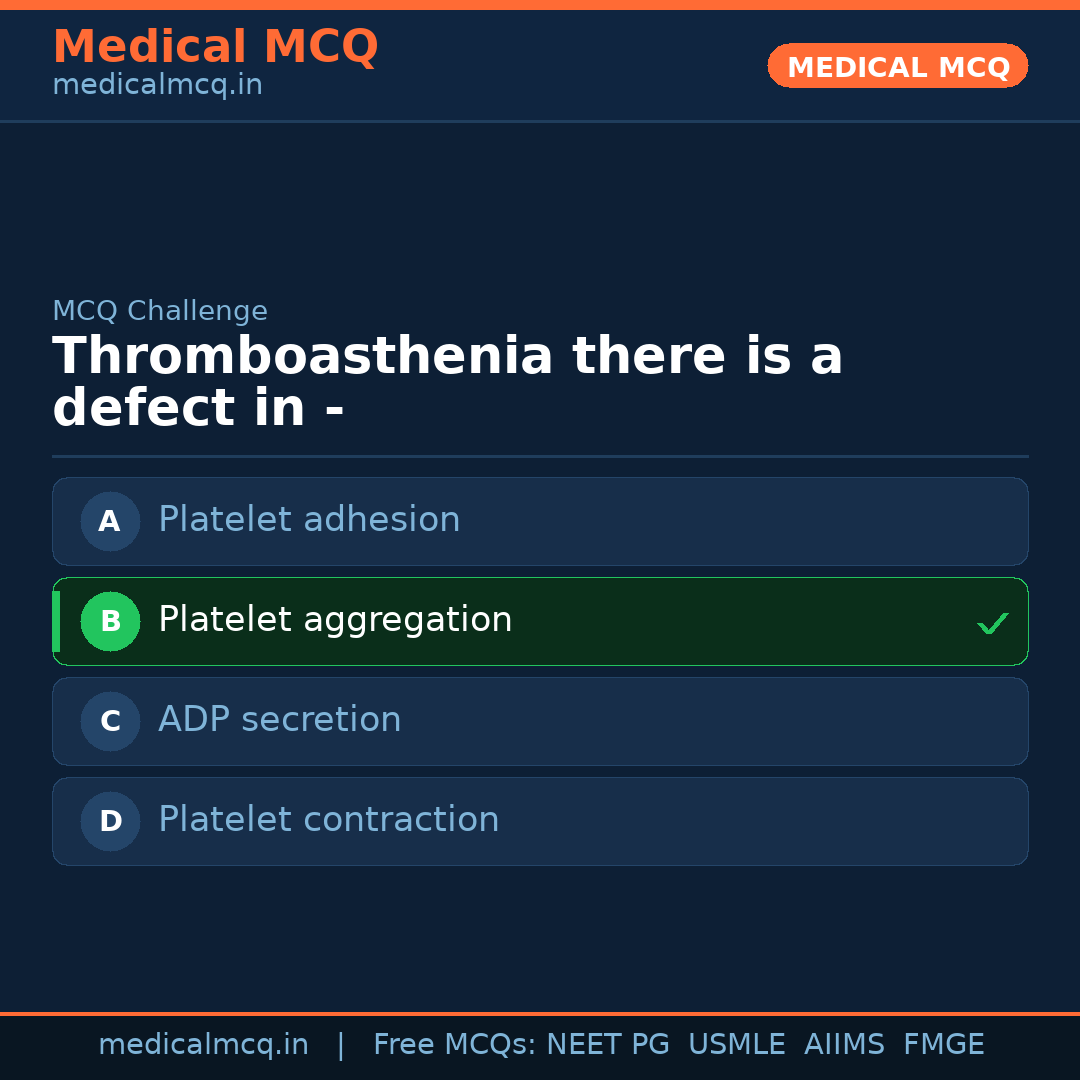Click the circular C option badge
The height and width of the screenshot is (1080, 1080).
pyautogui.click(x=110, y=721)
